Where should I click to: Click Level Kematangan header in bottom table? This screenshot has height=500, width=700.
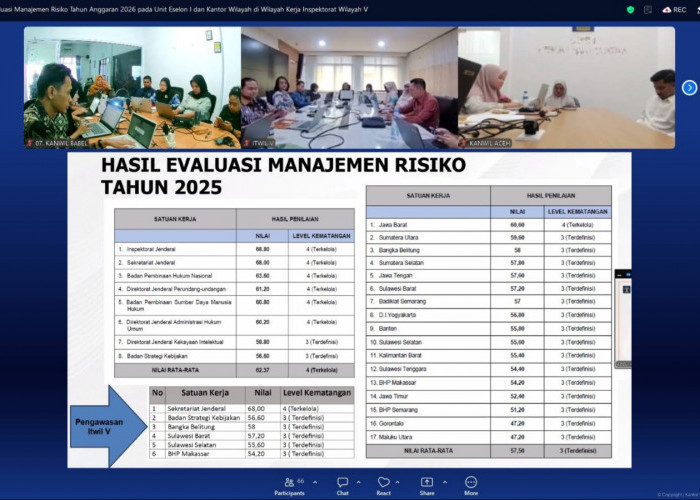coord(317,393)
